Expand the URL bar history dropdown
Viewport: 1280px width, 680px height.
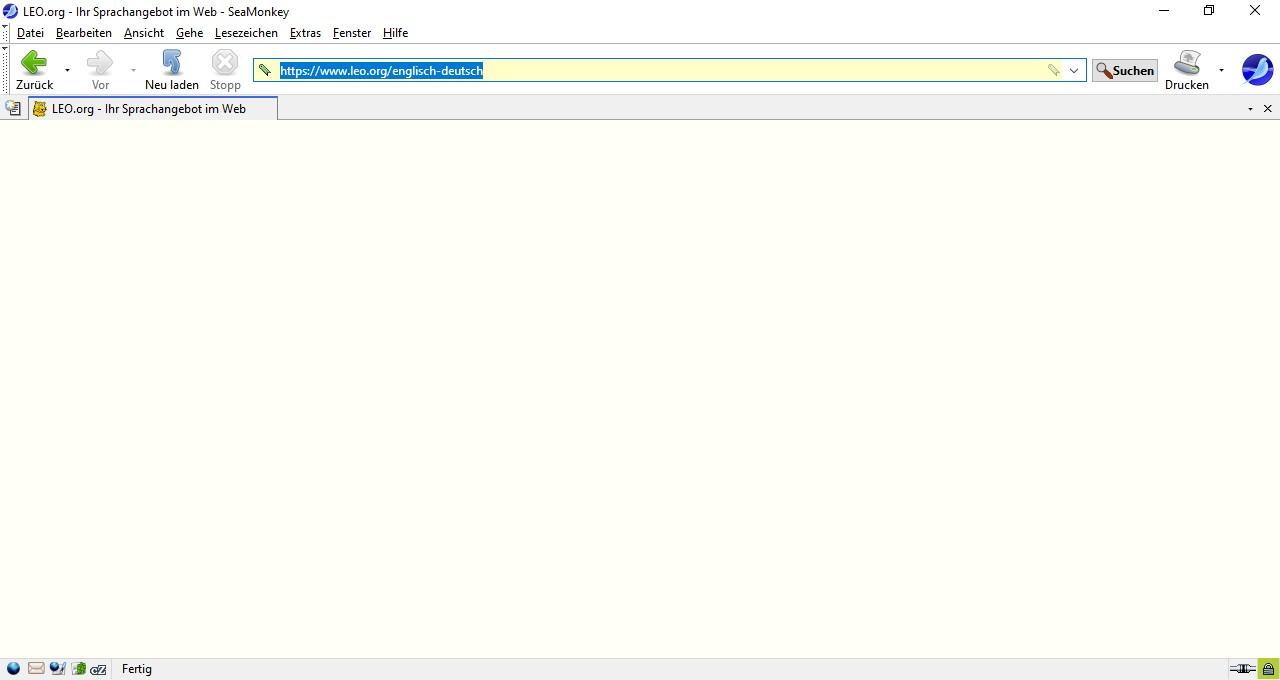tap(1073, 70)
